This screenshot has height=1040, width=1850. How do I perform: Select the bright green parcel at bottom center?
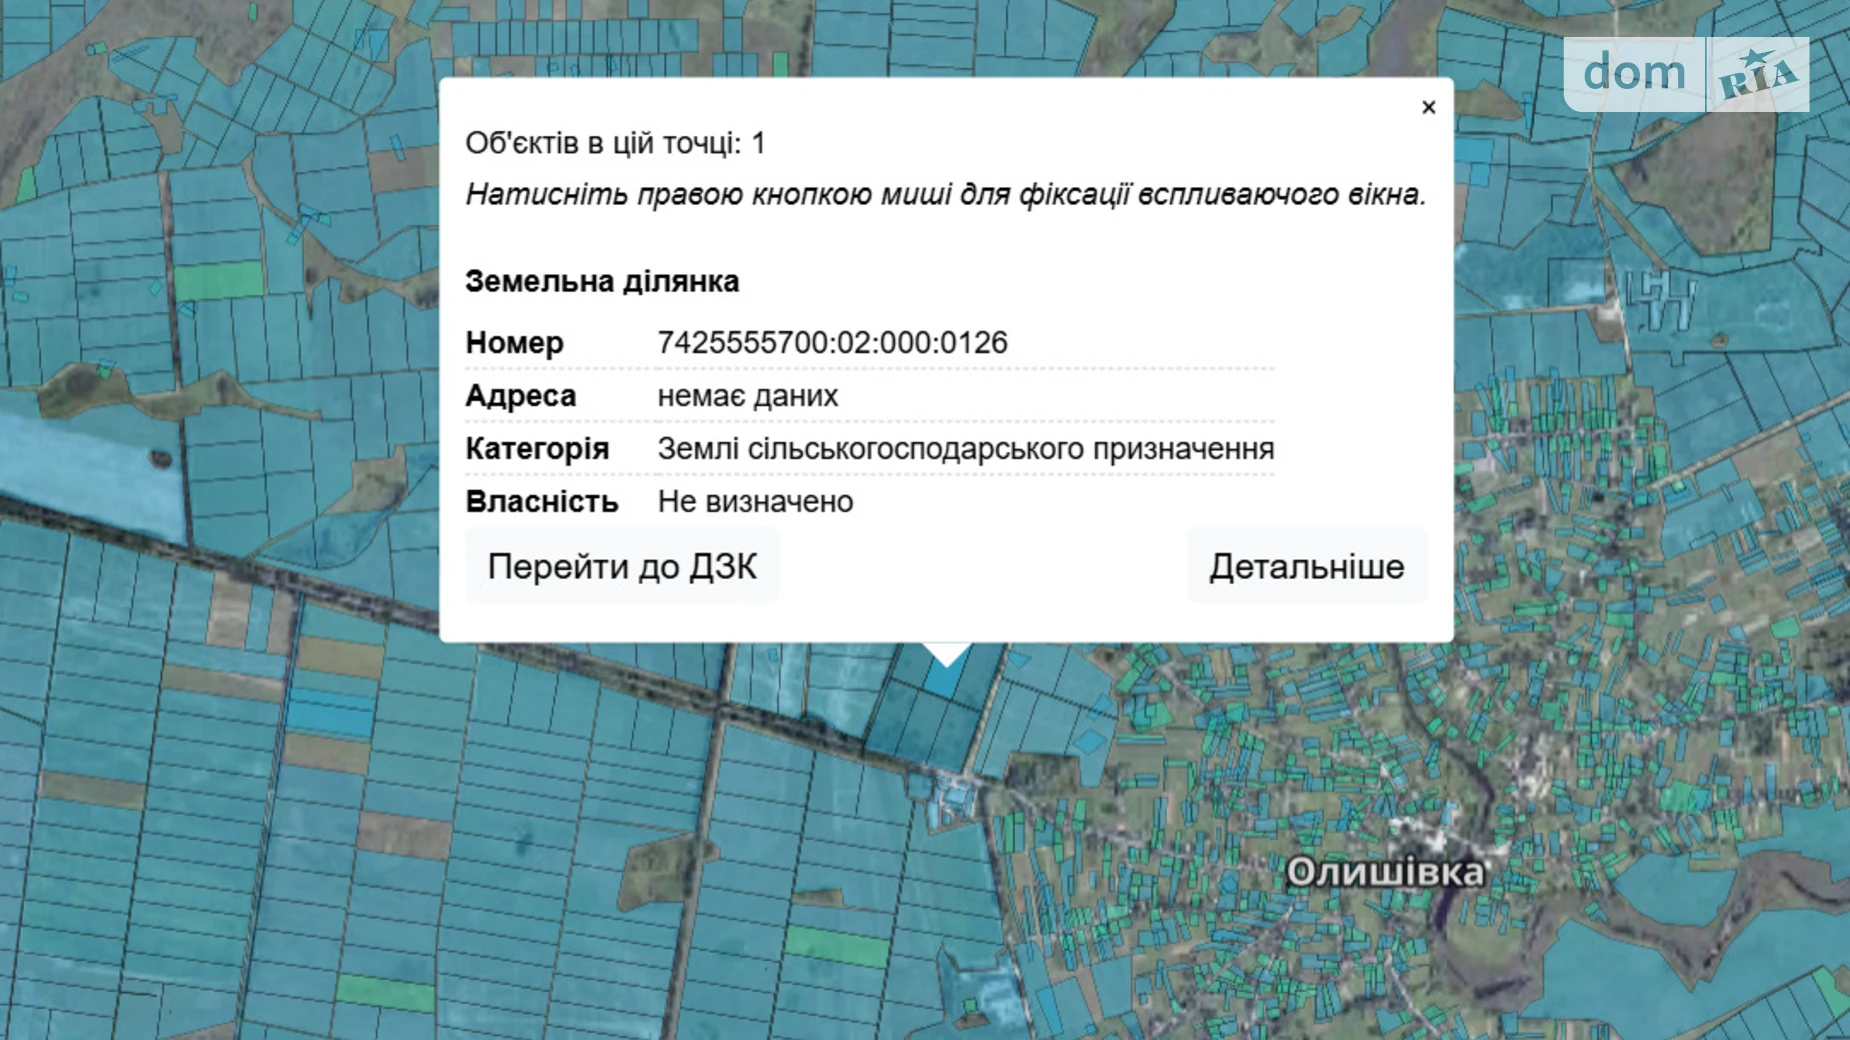pyautogui.click(x=836, y=945)
